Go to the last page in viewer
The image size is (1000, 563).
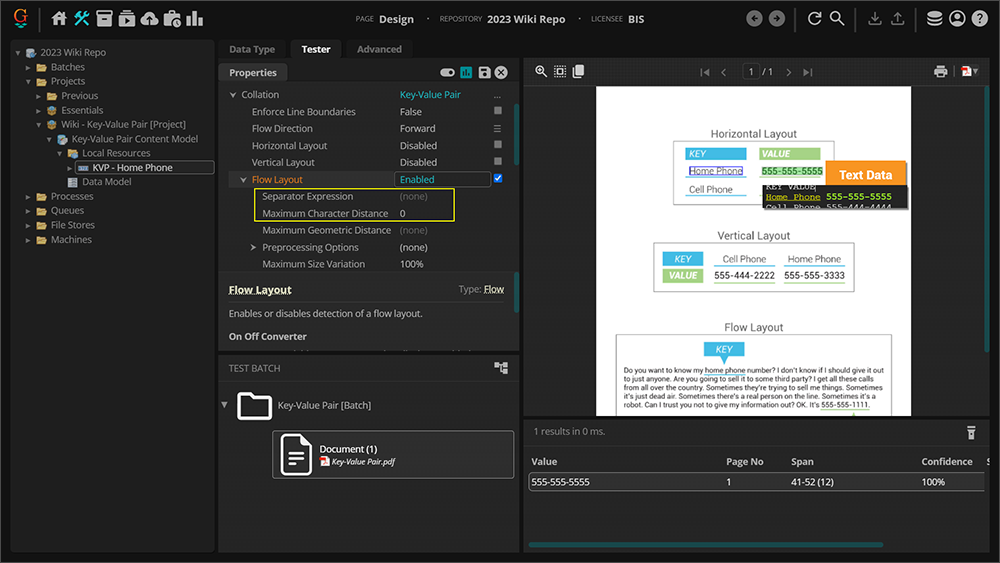pos(808,72)
